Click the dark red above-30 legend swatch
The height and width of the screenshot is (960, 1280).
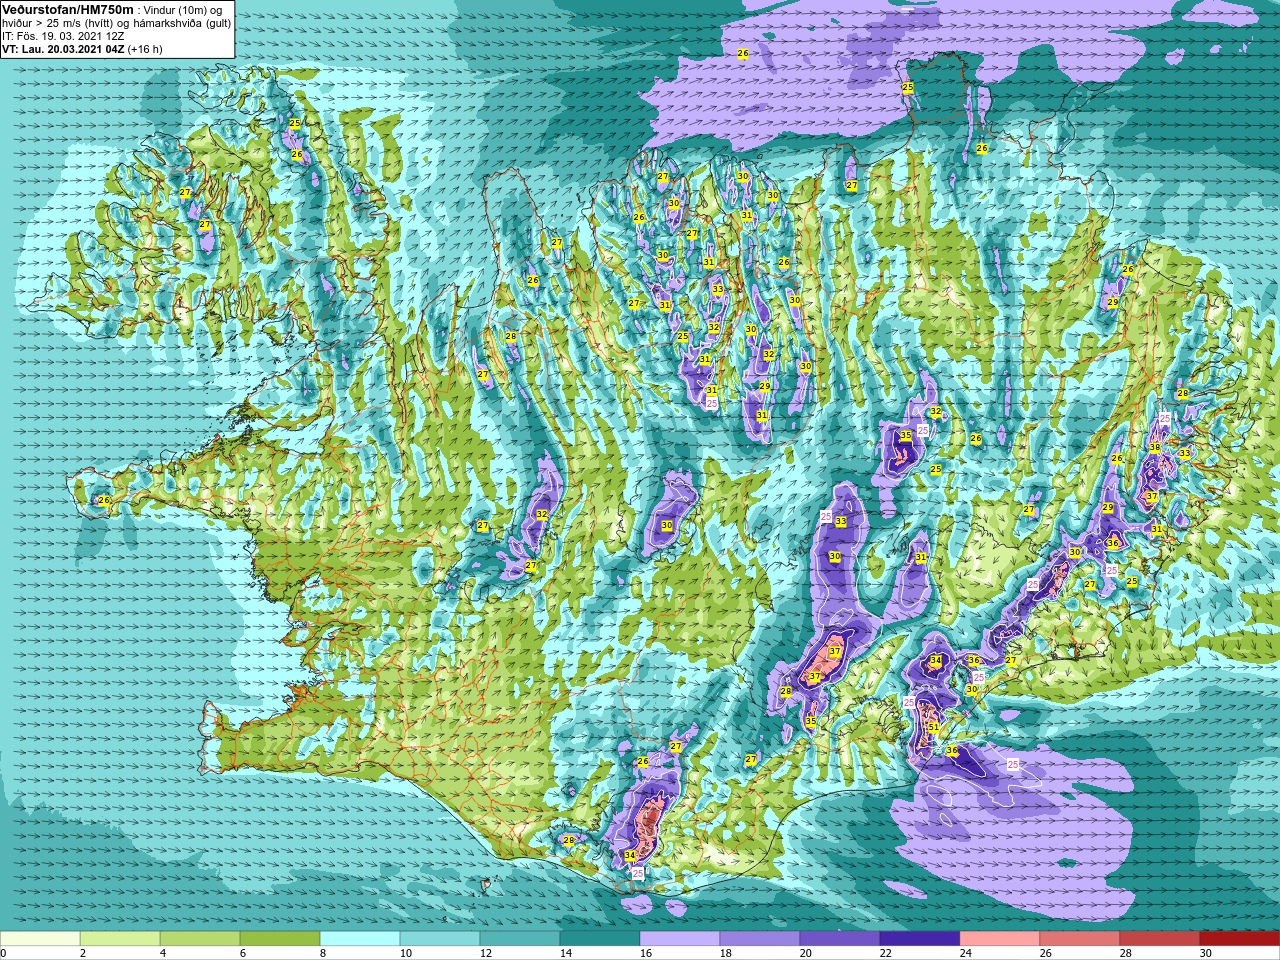click(1240, 939)
